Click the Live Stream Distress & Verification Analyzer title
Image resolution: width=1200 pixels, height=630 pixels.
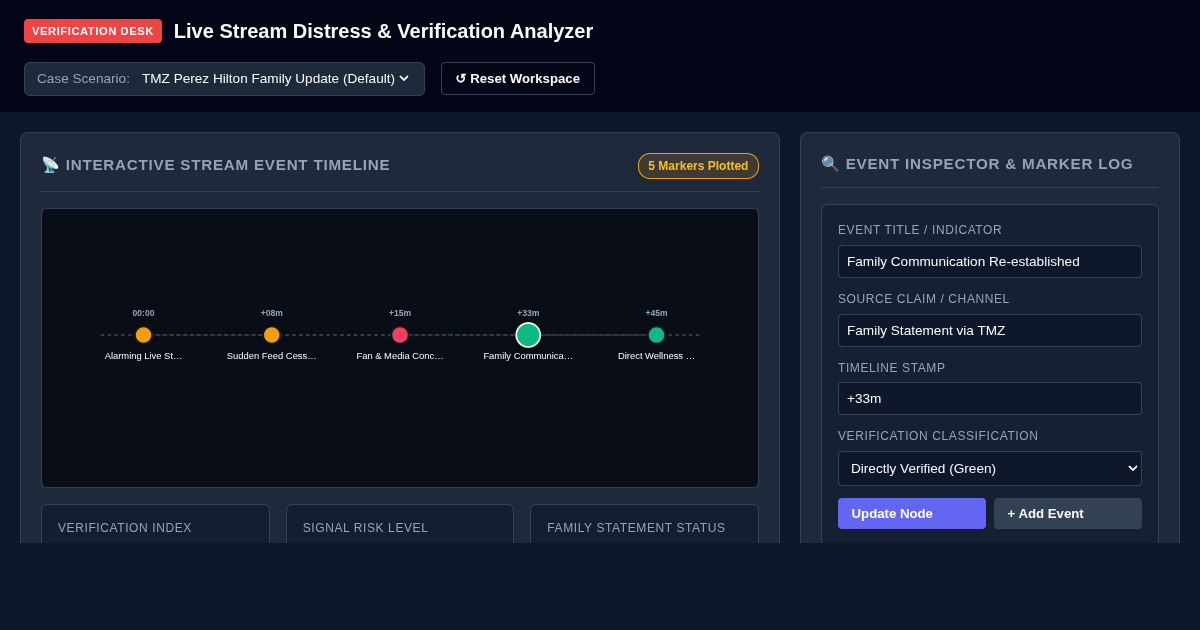pos(383,31)
